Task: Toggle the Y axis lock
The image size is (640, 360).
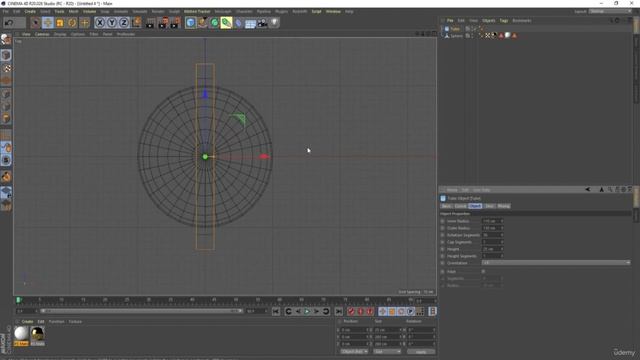Action: click(112, 22)
